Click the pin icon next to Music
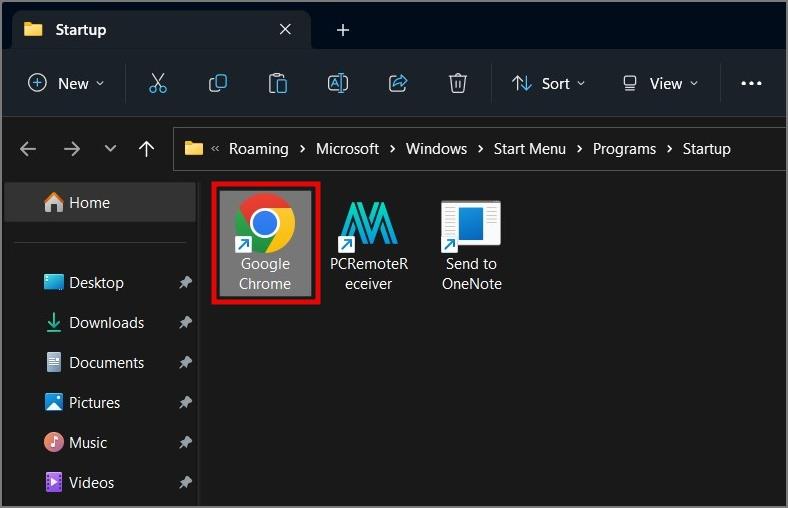Viewport: 788px width, 508px height. pos(185,442)
